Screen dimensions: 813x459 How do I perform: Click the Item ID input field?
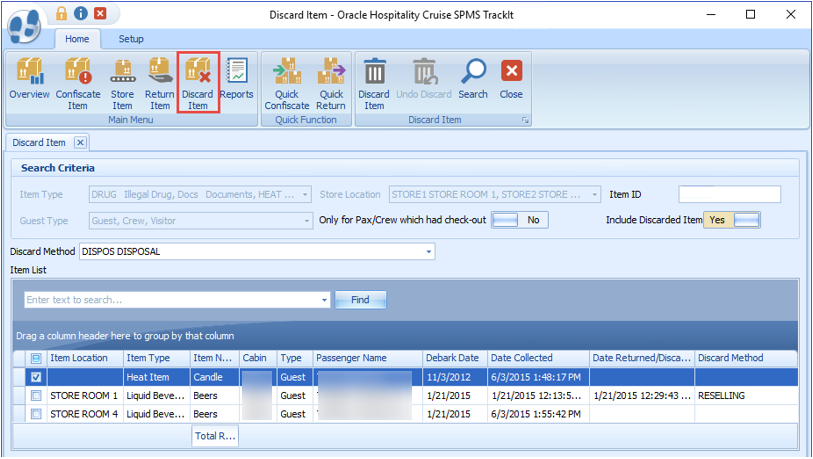click(729, 194)
